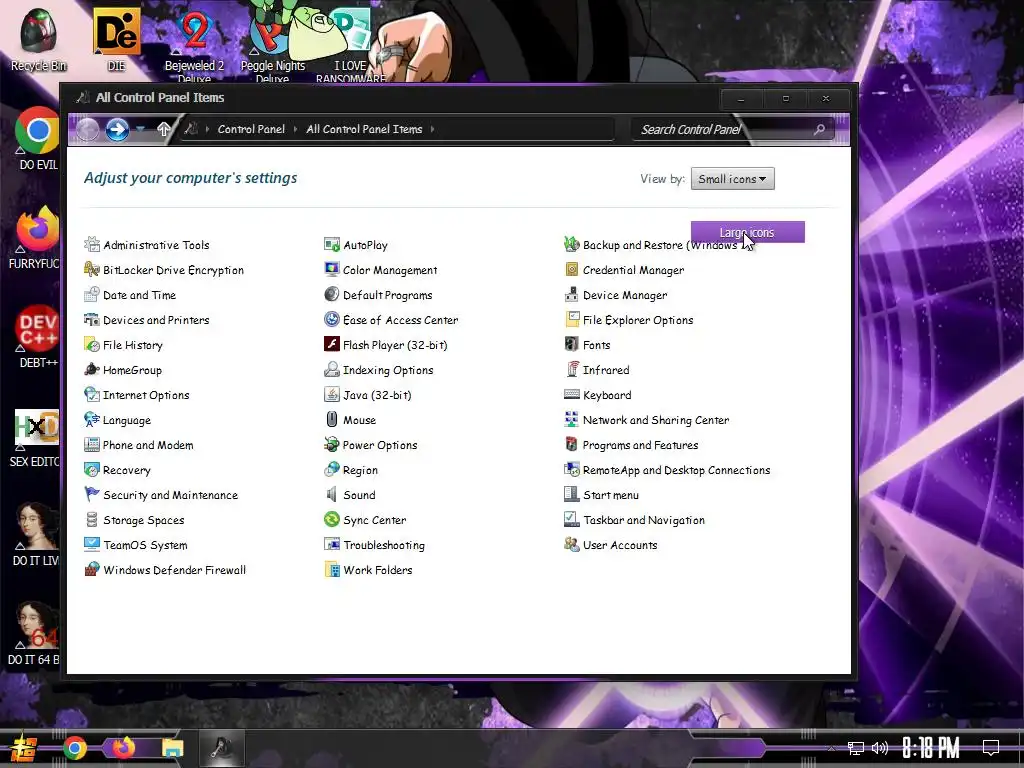
Task: Click Network and Sharing Center icon
Action: point(571,420)
